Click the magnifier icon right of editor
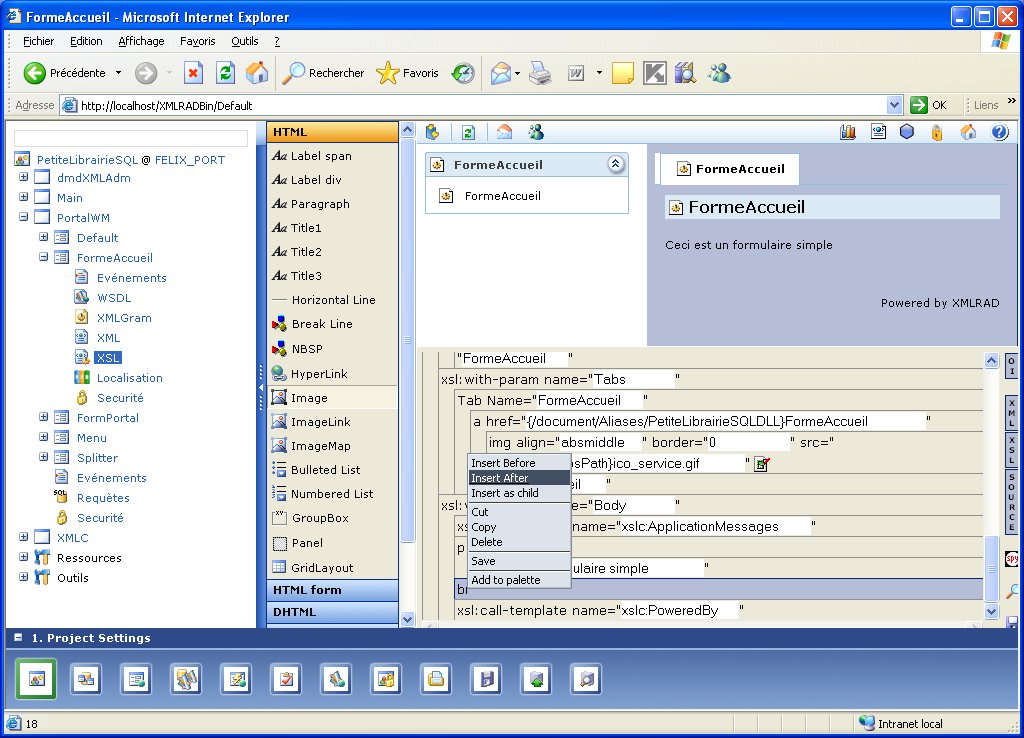Image resolution: width=1024 pixels, height=738 pixels. click(x=1012, y=591)
